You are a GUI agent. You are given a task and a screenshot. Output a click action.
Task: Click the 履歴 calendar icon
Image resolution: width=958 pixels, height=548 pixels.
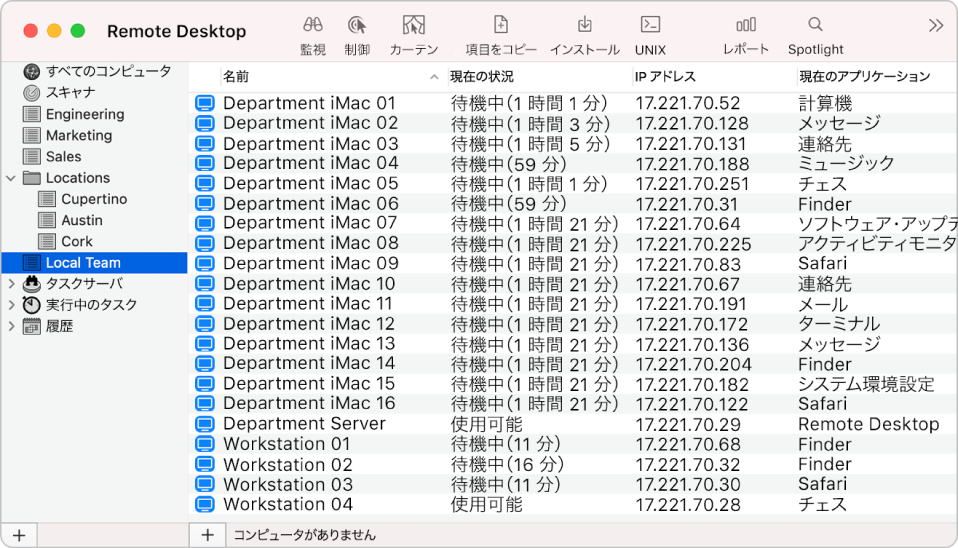(31, 327)
